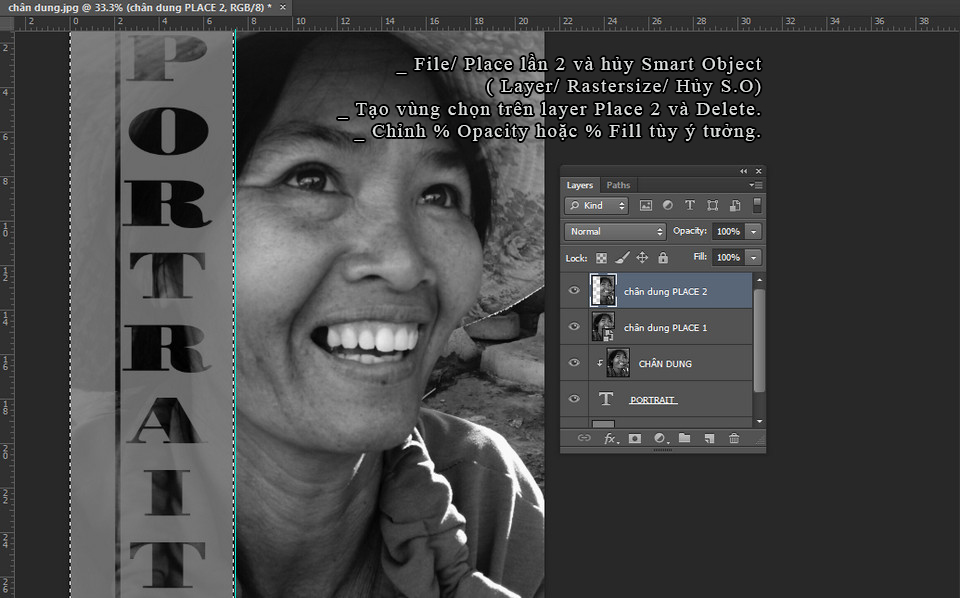960x598 pixels.
Task: Filter layers by pixel layers icon
Action: (x=645, y=206)
